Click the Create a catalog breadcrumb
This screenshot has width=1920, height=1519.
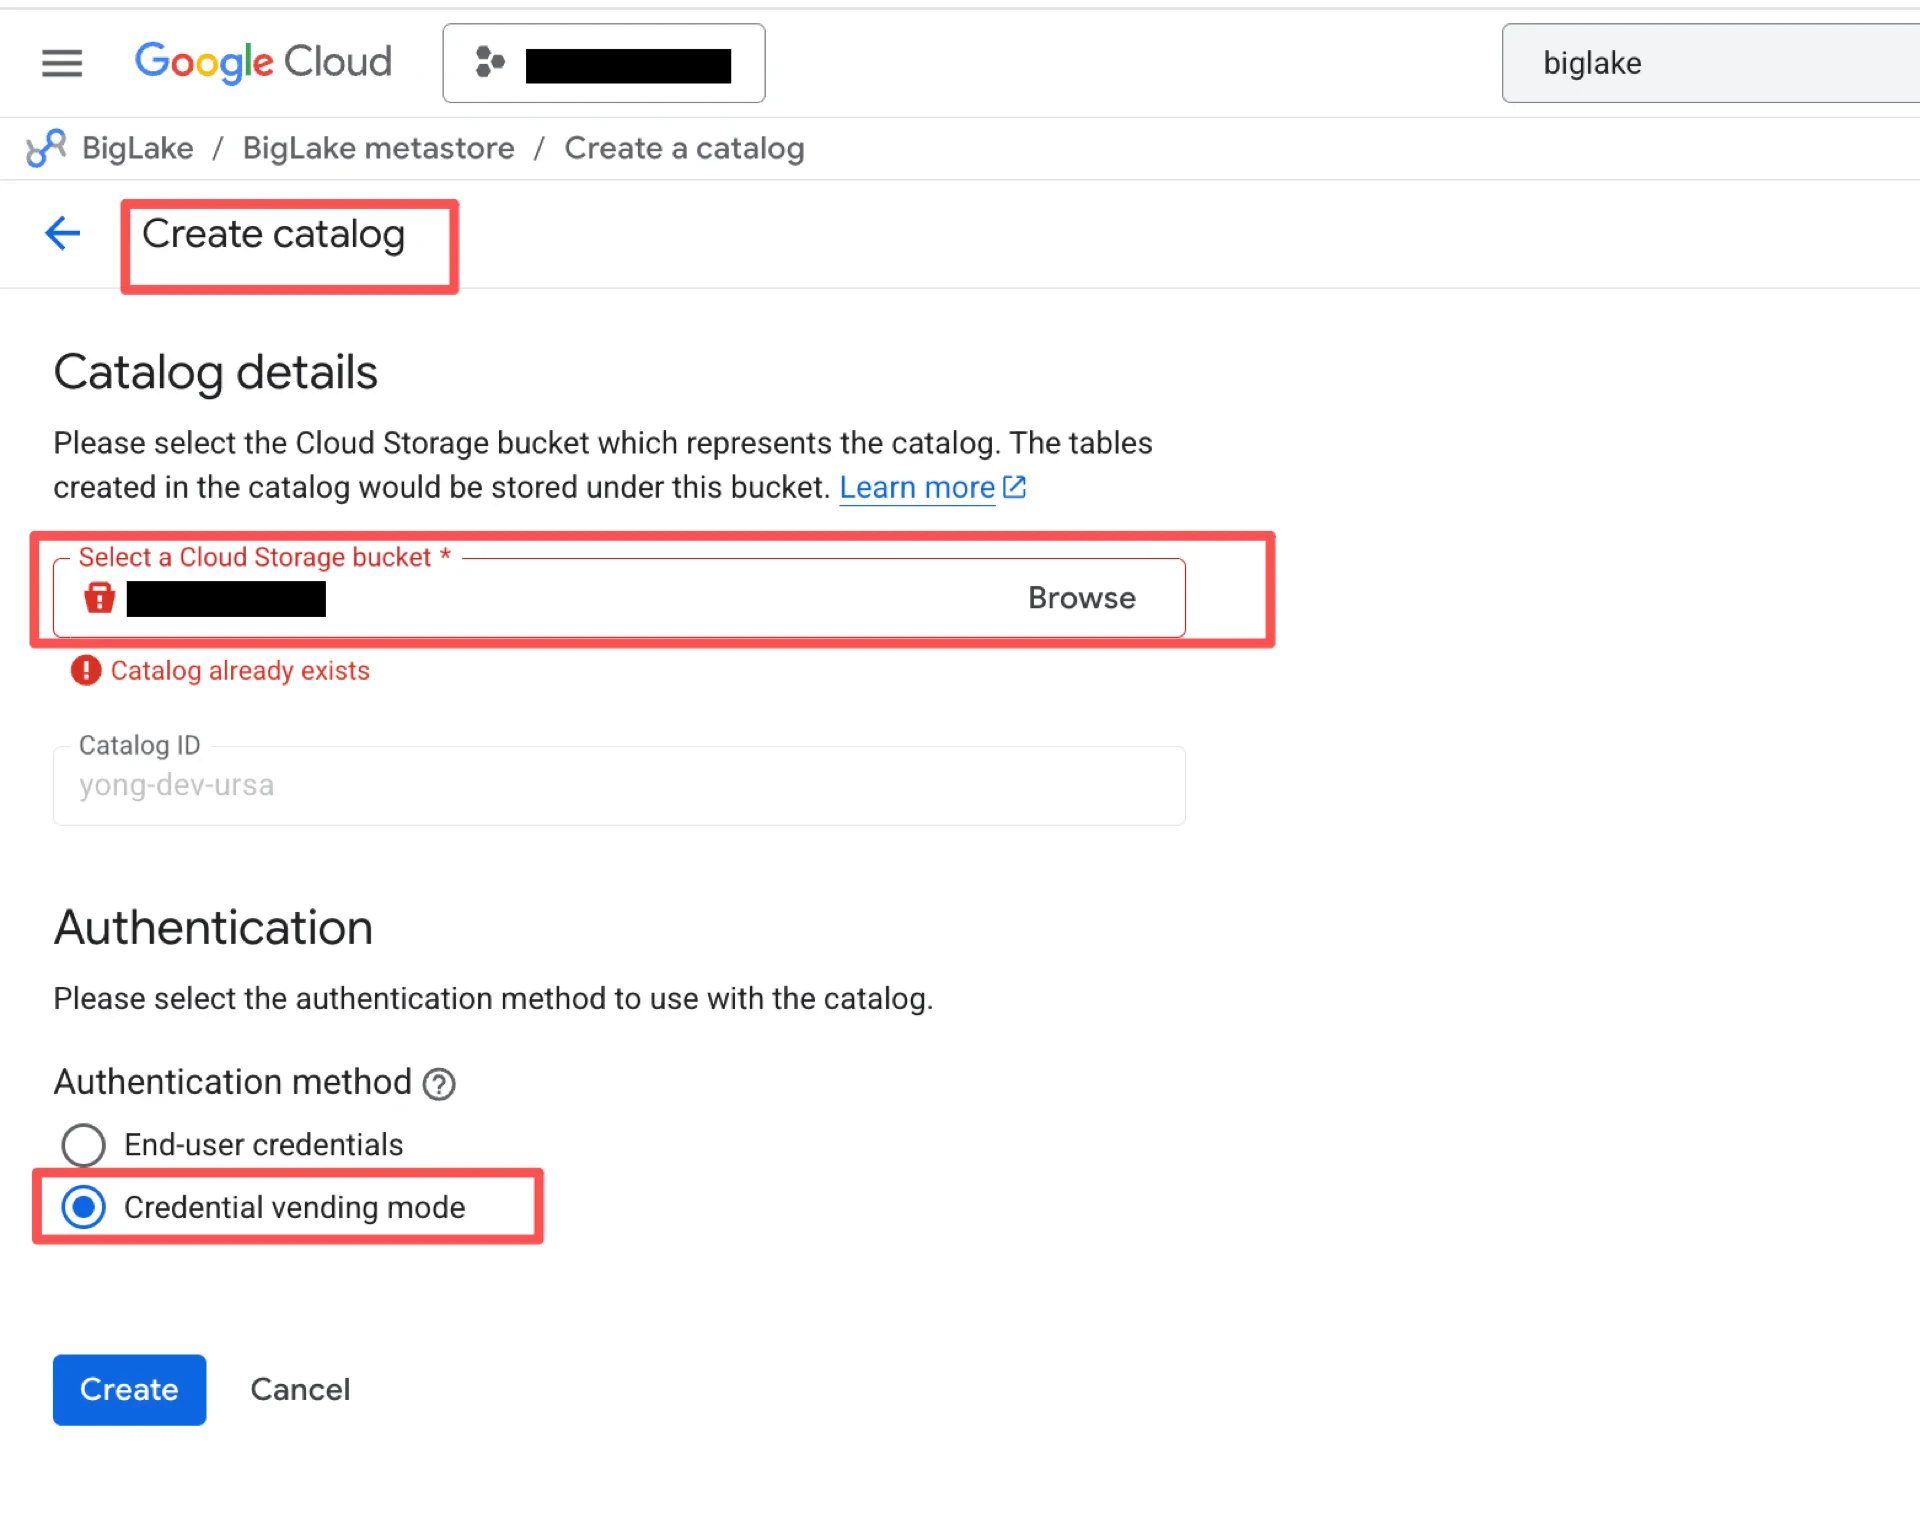click(684, 148)
